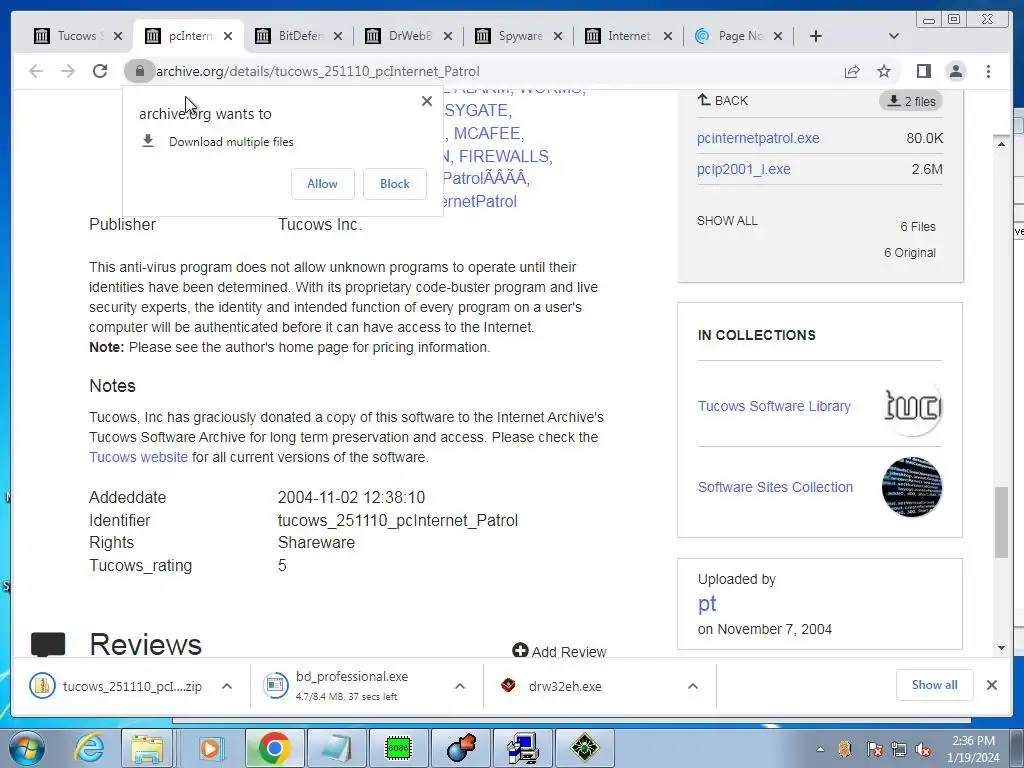Click the page vertical scrollbar thumb
This screenshot has width=1024, height=768.
tap(1001, 522)
